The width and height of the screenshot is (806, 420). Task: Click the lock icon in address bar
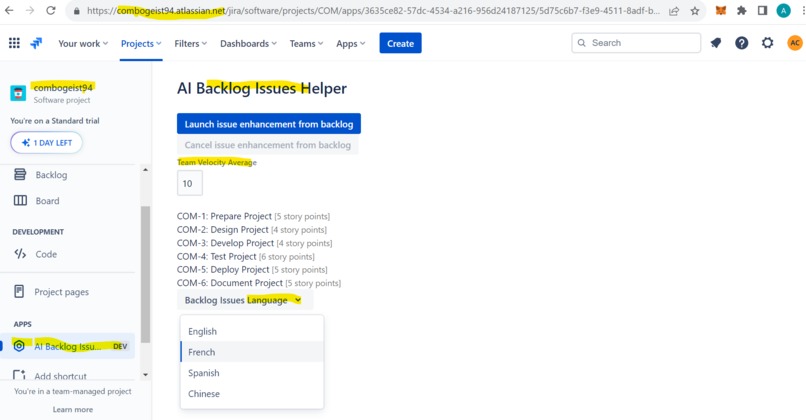coord(77,11)
